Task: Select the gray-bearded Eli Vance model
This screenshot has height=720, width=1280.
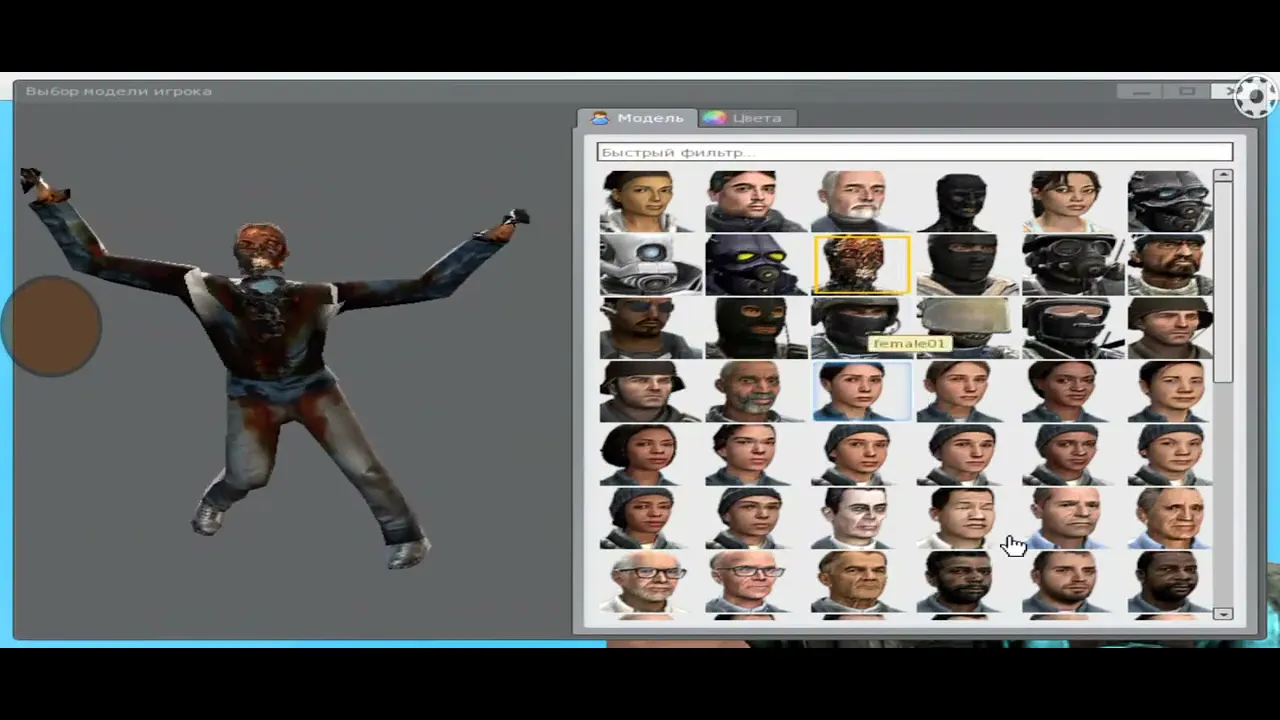Action: click(x=757, y=392)
